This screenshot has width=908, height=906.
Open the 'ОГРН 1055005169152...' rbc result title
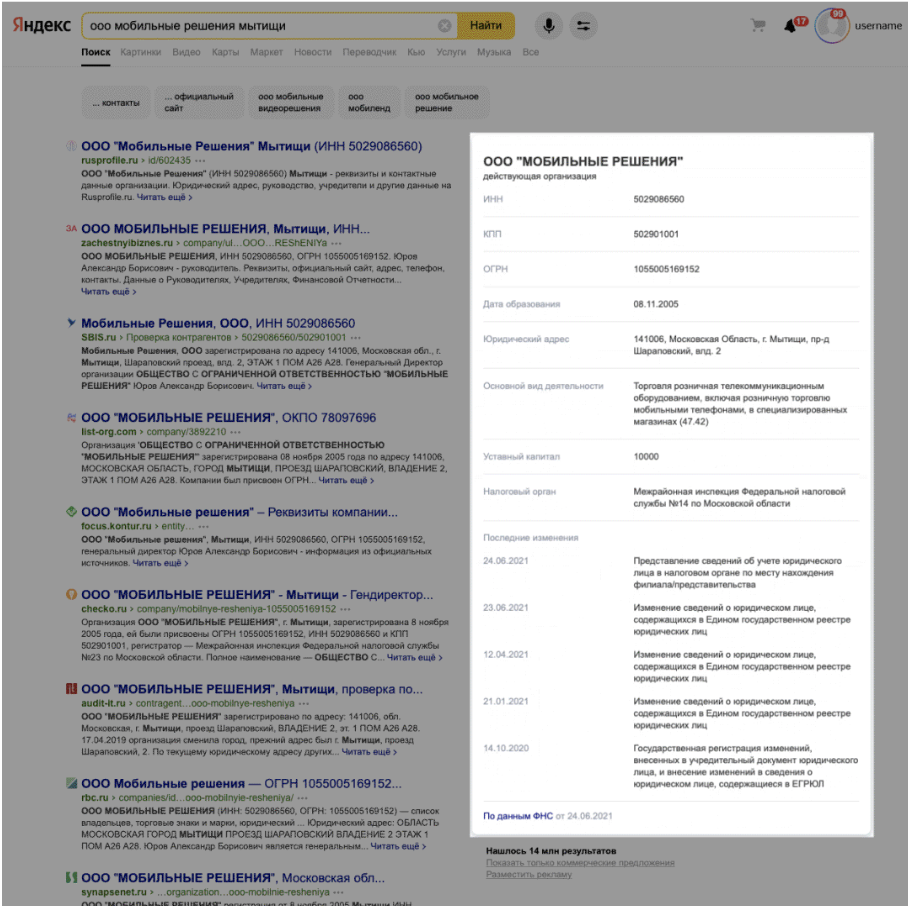tap(241, 783)
